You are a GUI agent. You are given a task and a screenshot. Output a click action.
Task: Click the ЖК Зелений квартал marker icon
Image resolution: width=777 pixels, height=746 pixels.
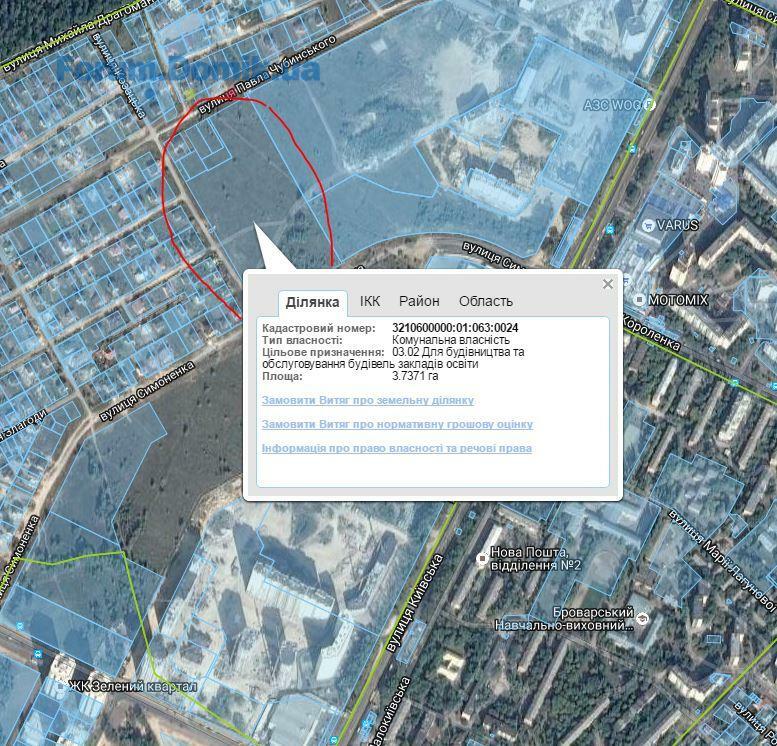59,687
